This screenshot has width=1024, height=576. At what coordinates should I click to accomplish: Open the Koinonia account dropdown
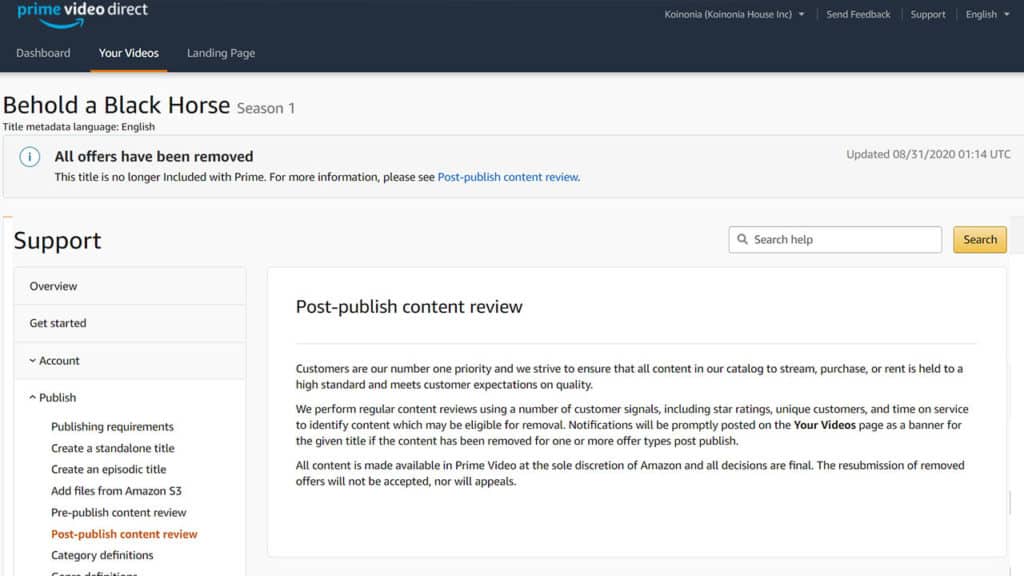pos(734,14)
